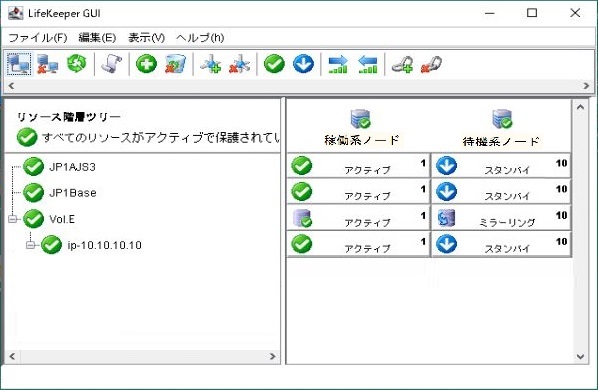Click the 稼働系ノード server icon

click(360, 119)
